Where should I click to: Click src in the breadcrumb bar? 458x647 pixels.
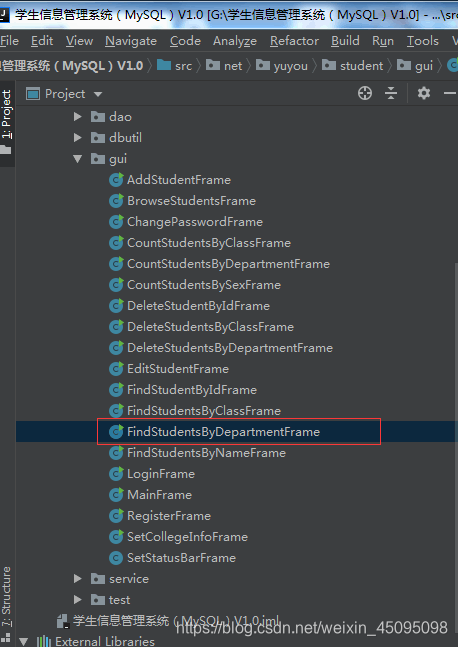point(175,66)
